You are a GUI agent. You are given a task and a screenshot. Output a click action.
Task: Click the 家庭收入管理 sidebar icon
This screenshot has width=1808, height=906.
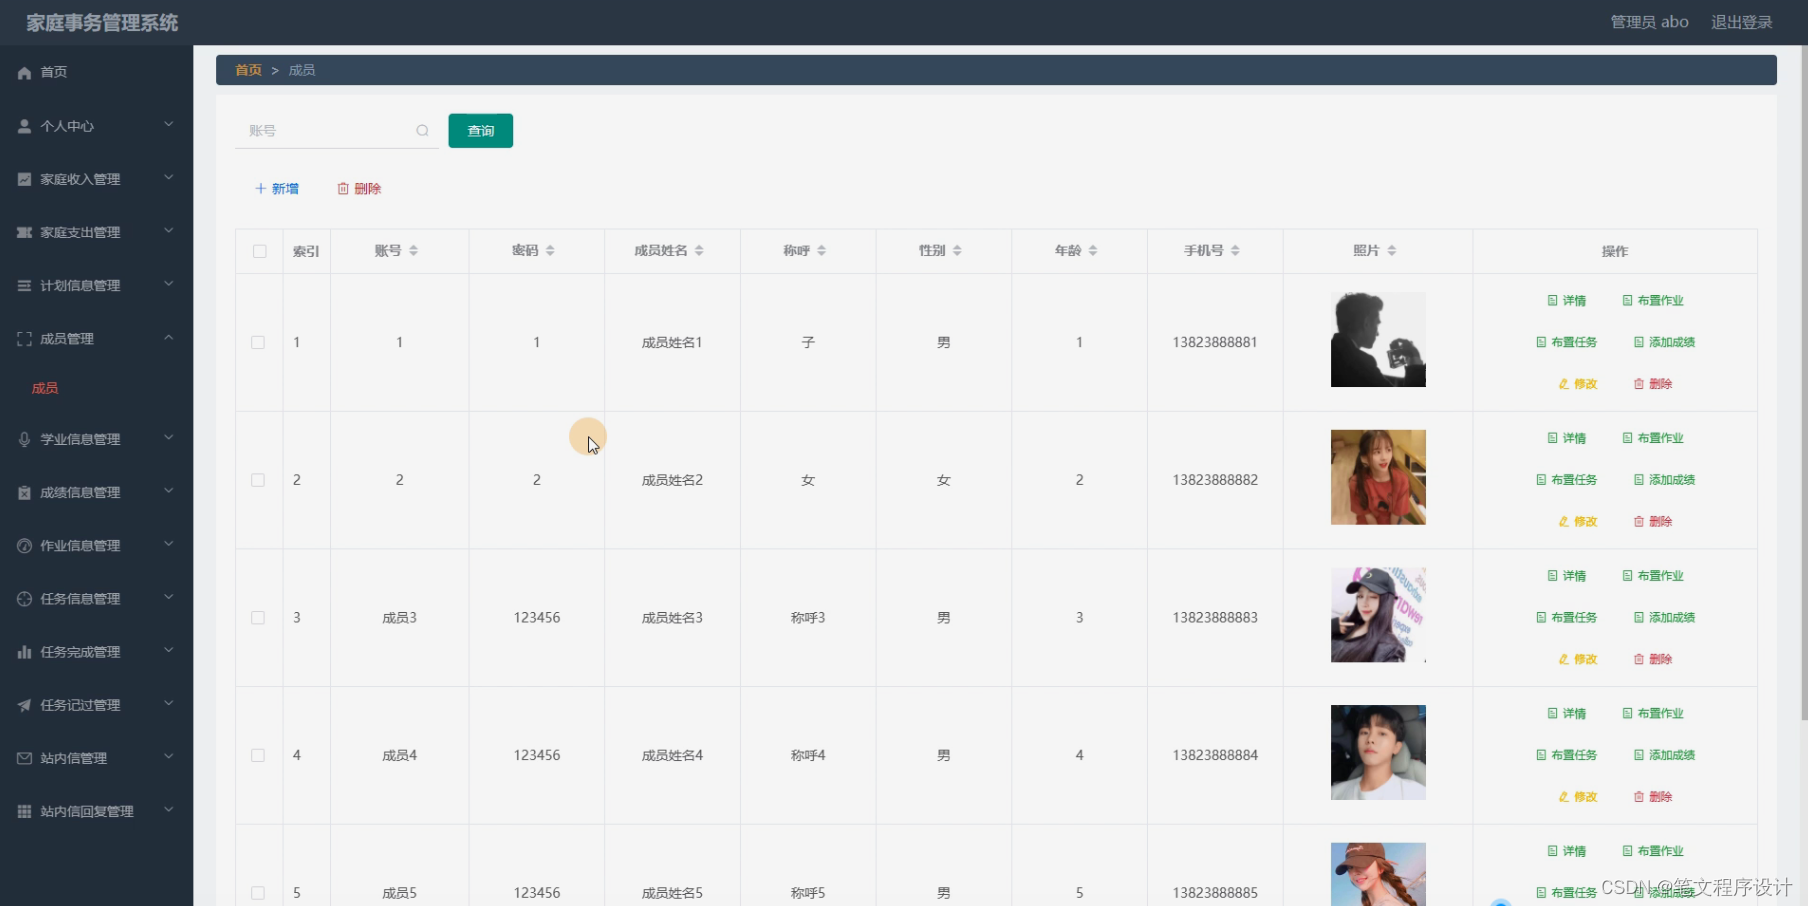(25, 179)
